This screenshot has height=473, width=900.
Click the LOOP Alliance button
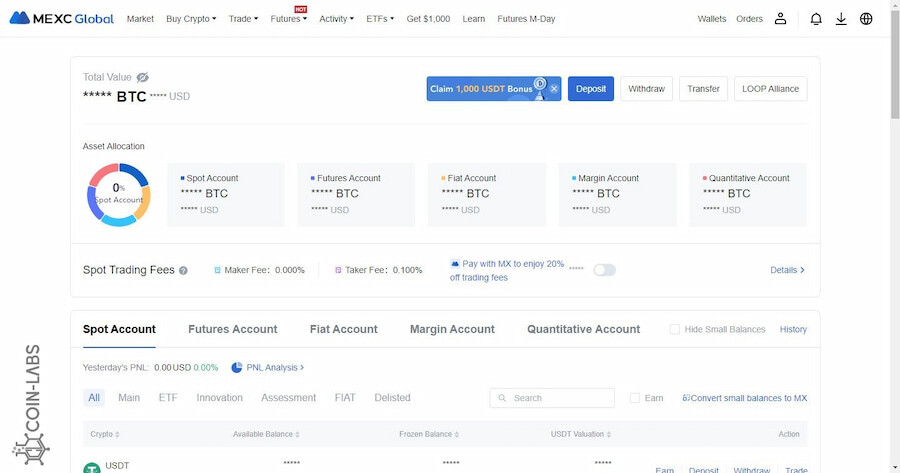[x=770, y=89]
